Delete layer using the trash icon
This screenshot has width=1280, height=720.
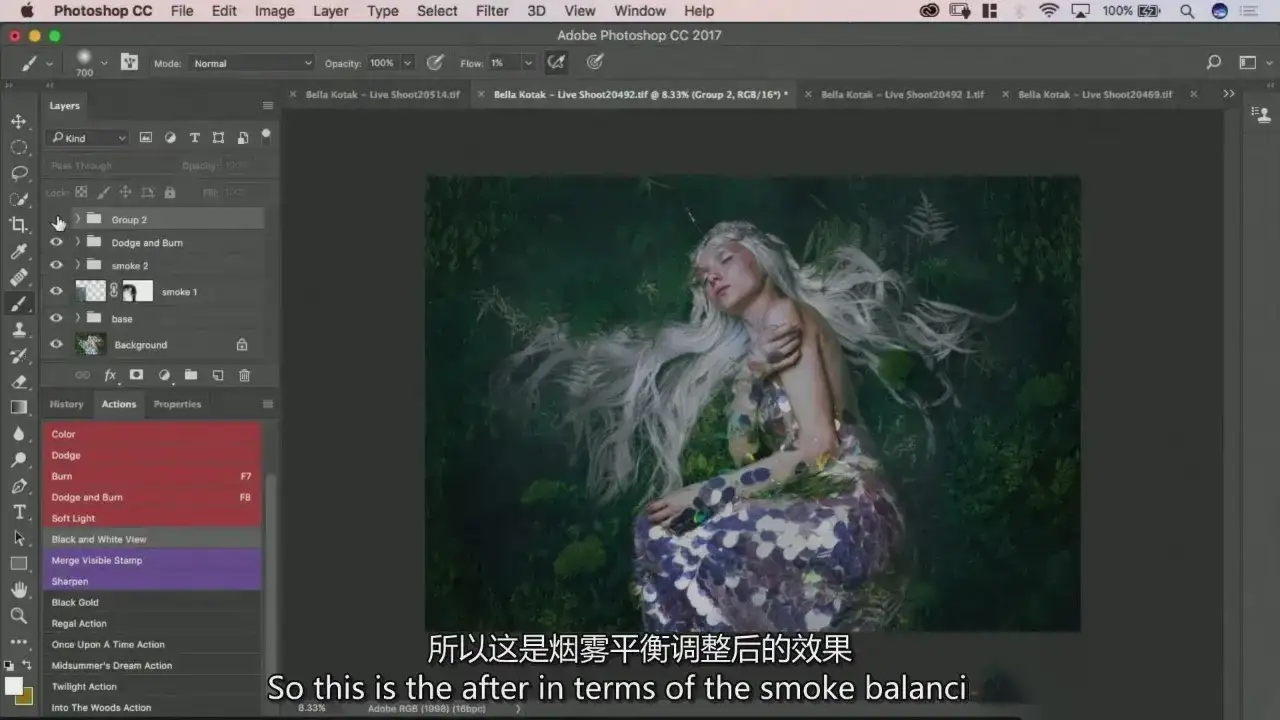click(244, 375)
